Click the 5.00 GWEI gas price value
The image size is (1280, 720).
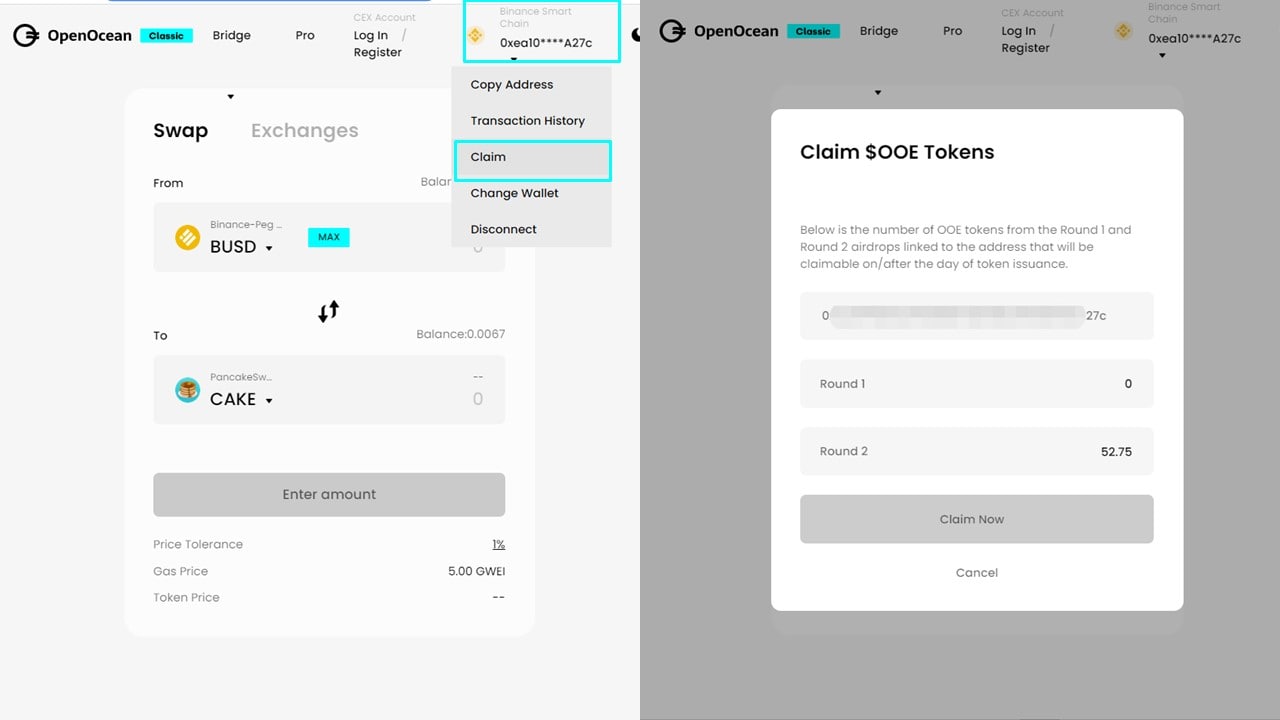pyautogui.click(x=476, y=571)
